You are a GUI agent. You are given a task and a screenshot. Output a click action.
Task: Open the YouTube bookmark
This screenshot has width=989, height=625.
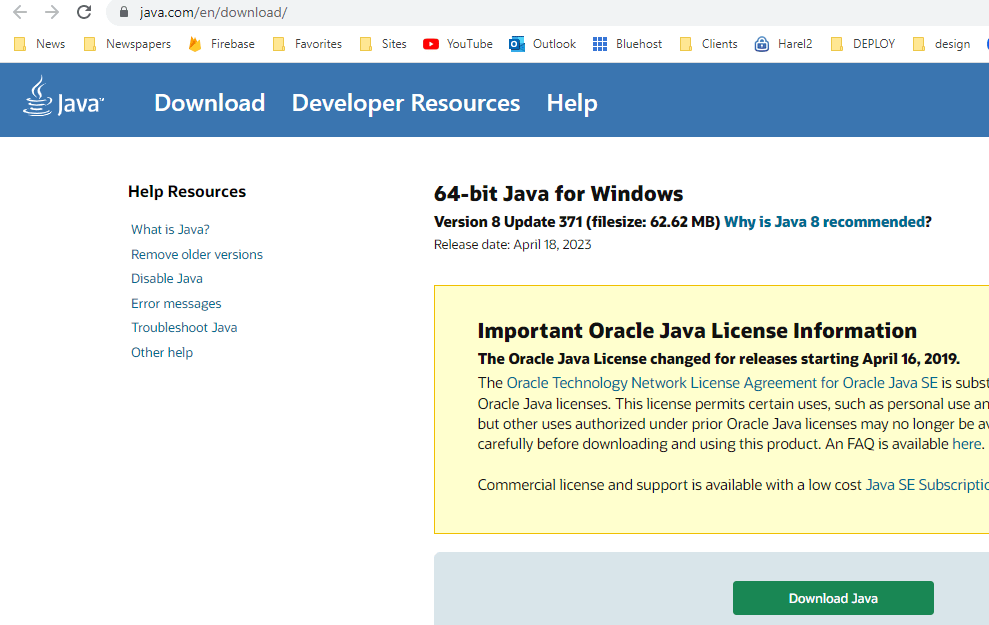click(x=458, y=44)
